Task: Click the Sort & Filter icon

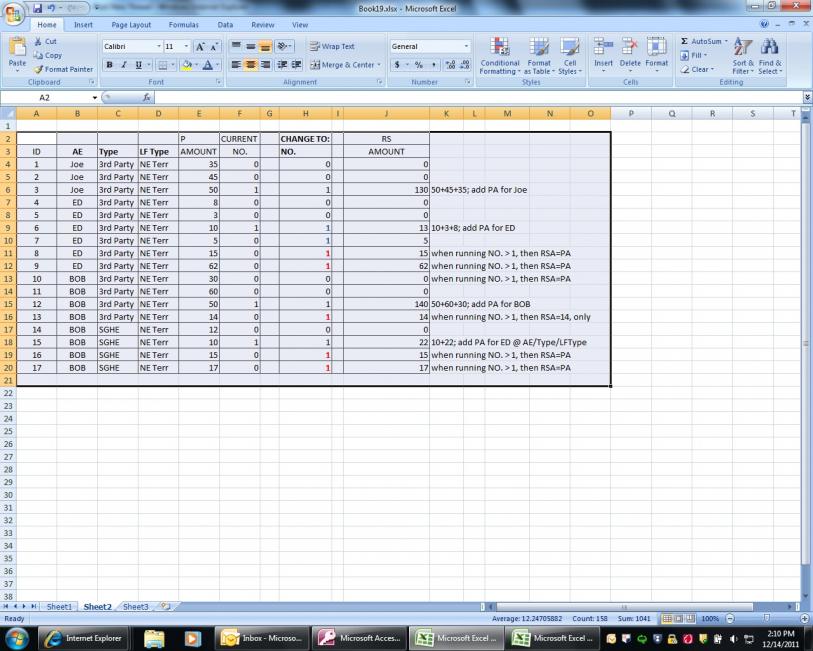Action: coord(743,54)
